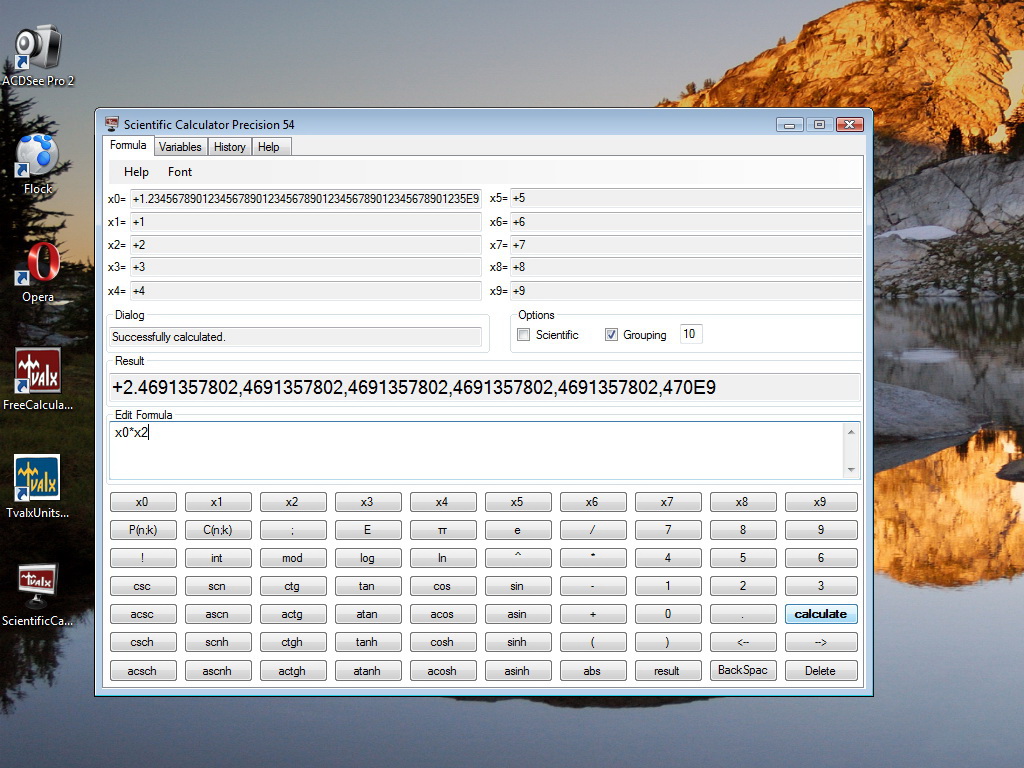
Task: Uncheck the Grouping checkbox
Action: pos(612,335)
